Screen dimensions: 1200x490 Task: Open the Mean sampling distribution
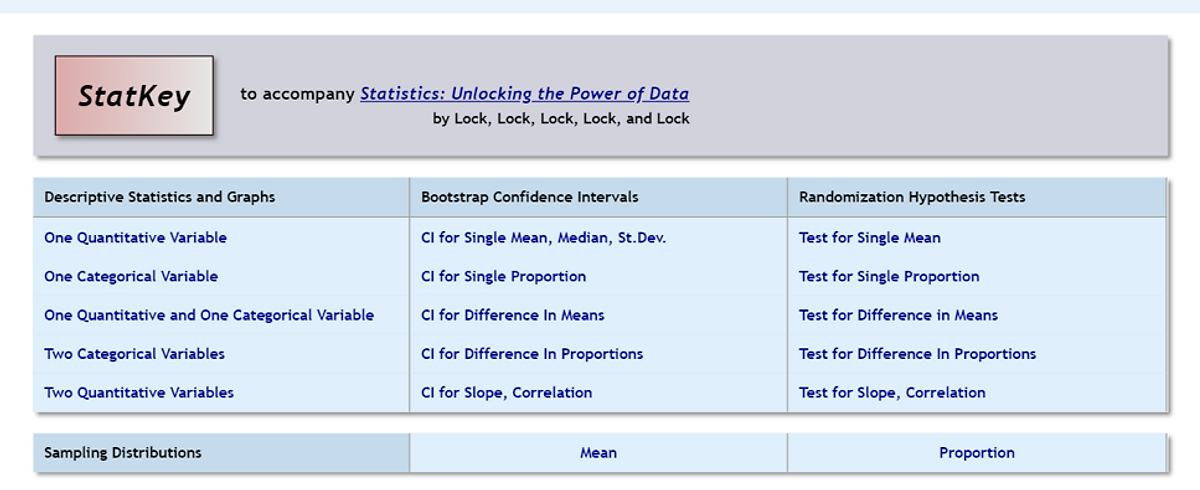(x=598, y=453)
